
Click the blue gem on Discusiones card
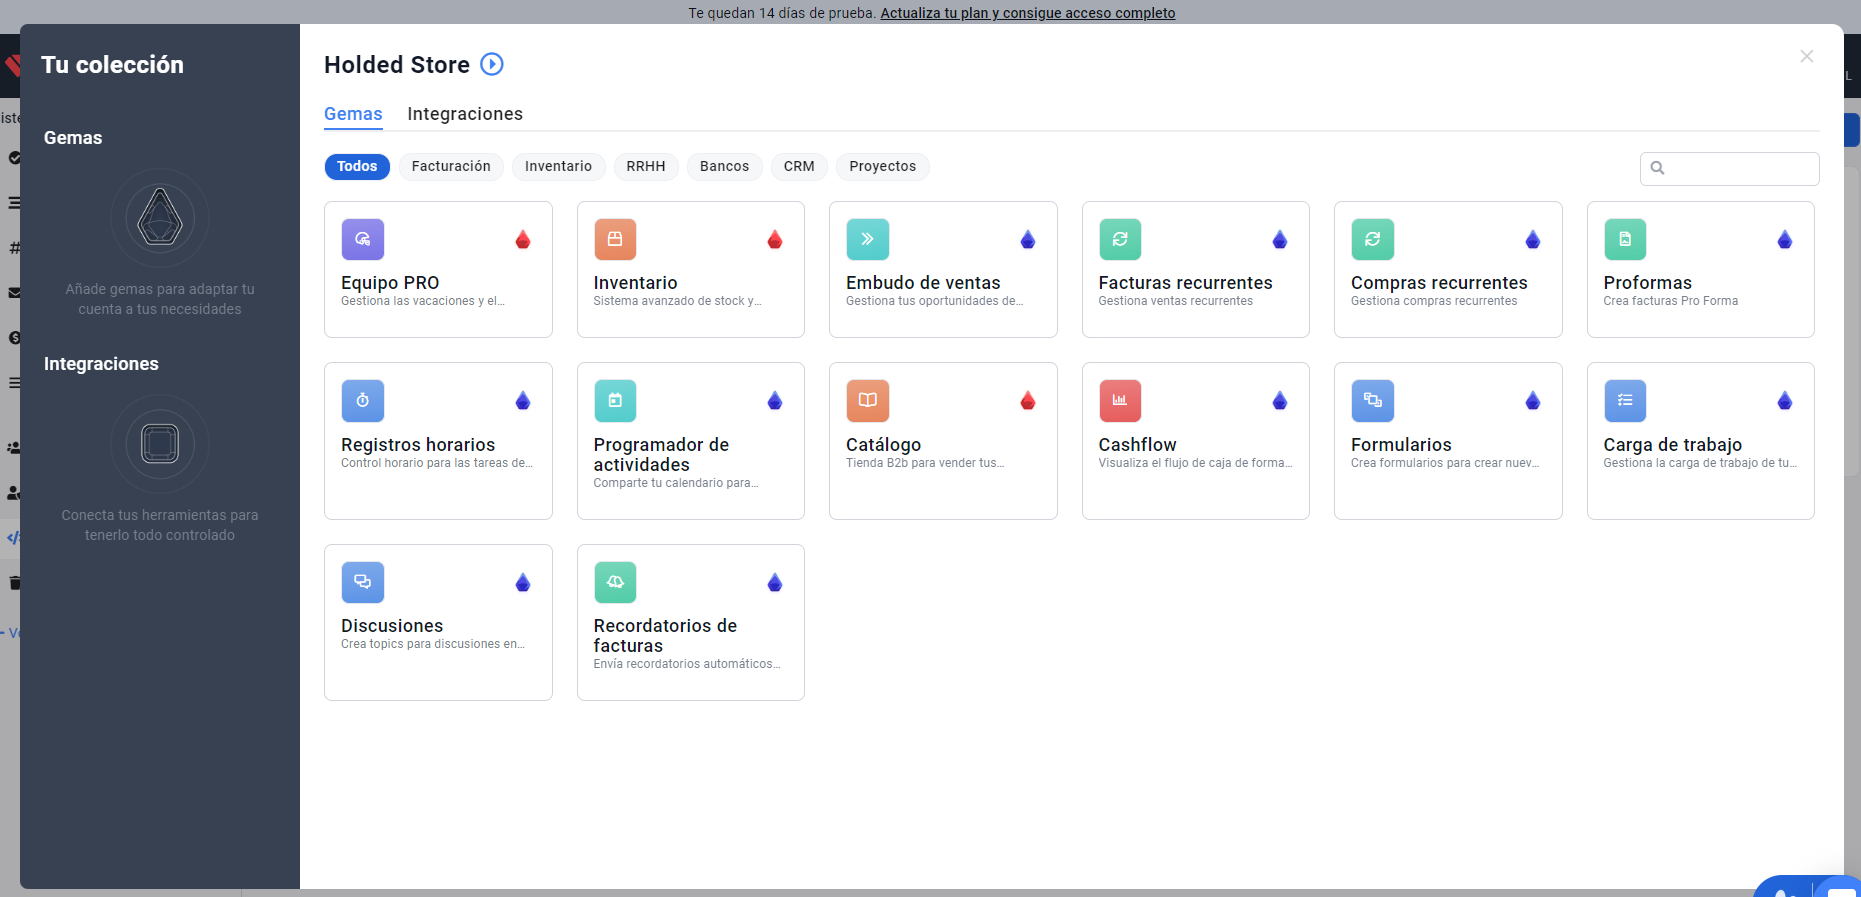click(x=523, y=582)
